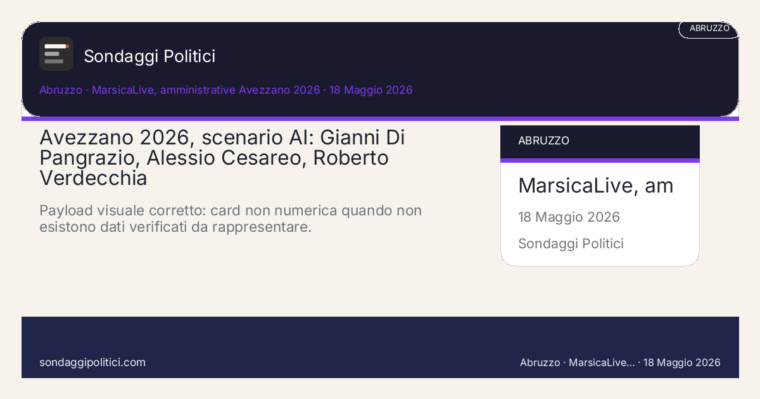Click the footer Abruzzo MarsicaLive date caption
Viewport: 760px width, 399px height.
pyautogui.click(x=620, y=363)
